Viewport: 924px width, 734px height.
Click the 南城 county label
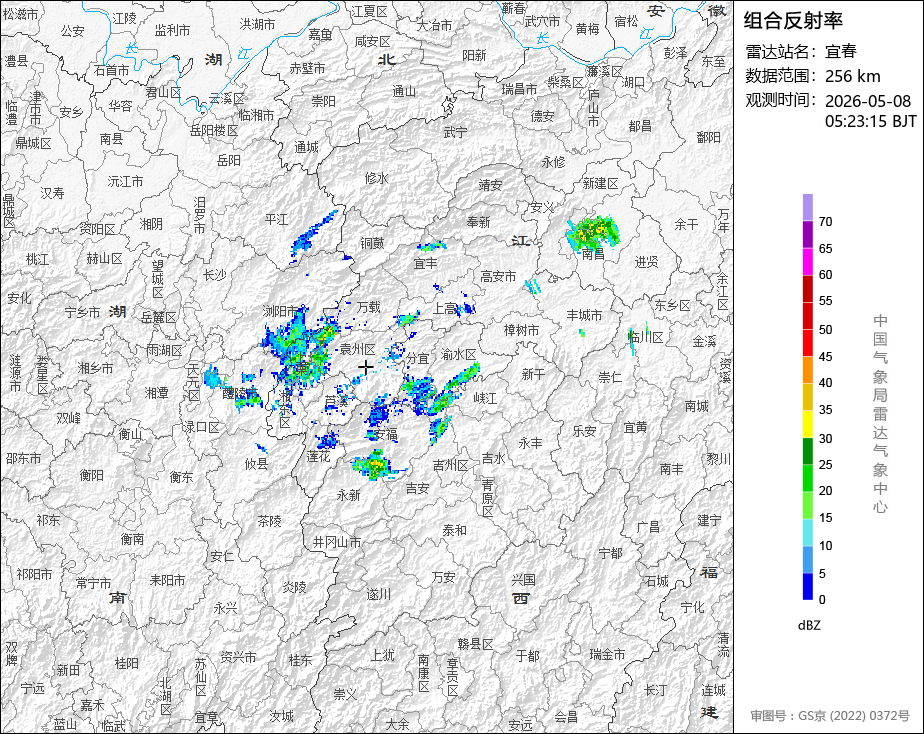click(x=697, y=405)
